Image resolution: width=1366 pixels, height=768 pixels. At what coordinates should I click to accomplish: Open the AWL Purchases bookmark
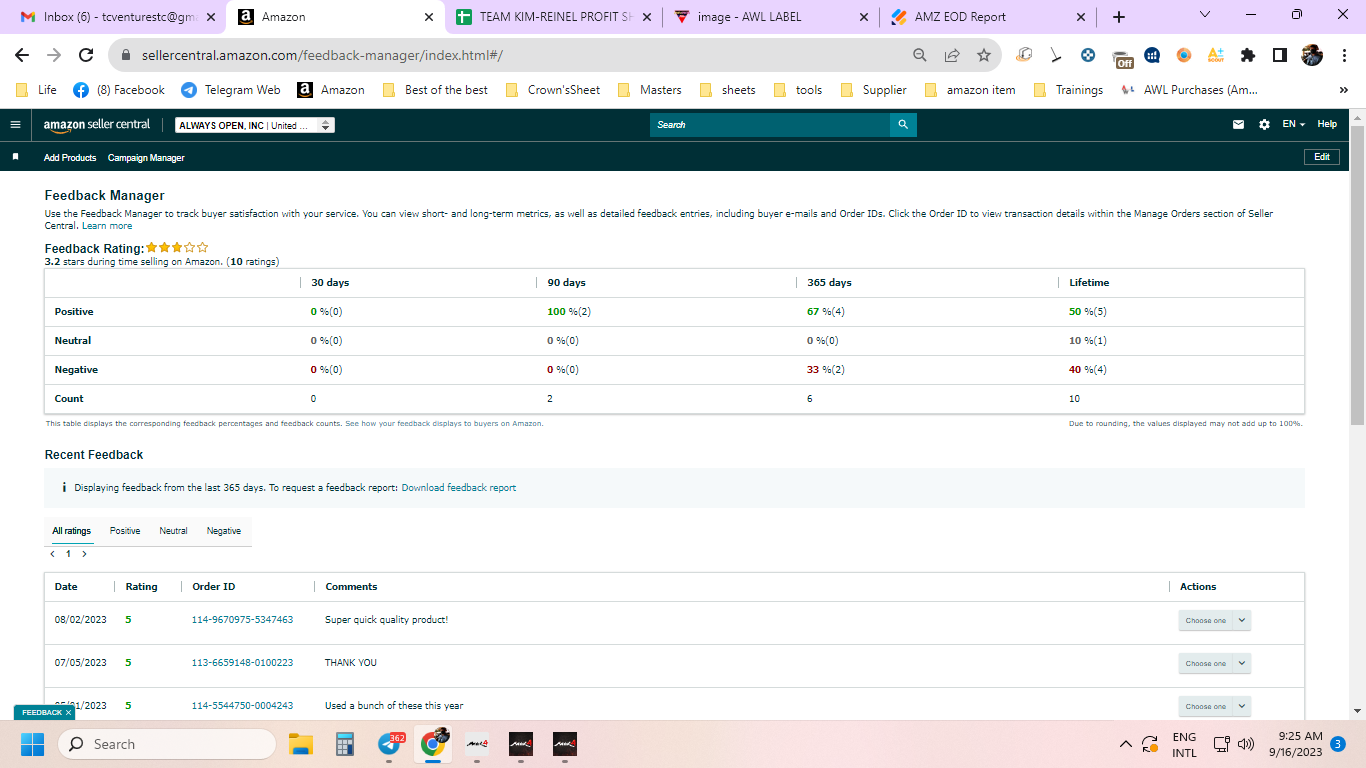click(1191, 90)
